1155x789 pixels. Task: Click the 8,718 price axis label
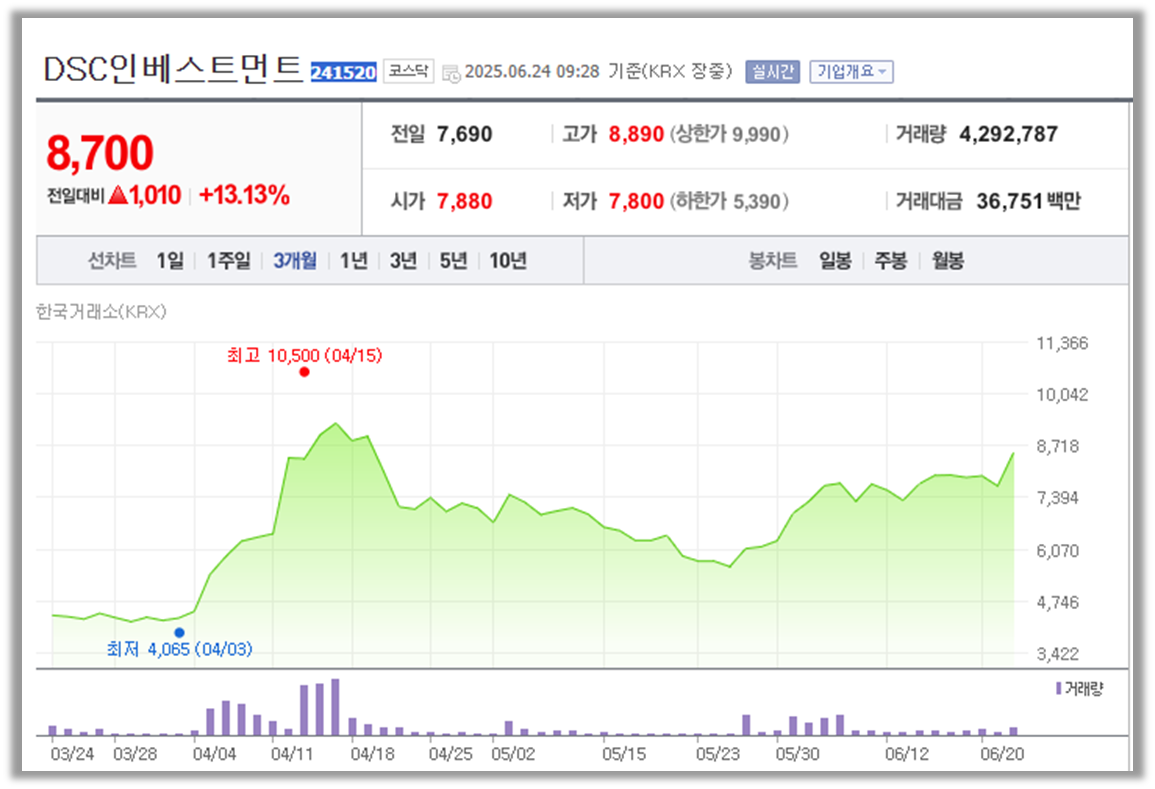1057,446
